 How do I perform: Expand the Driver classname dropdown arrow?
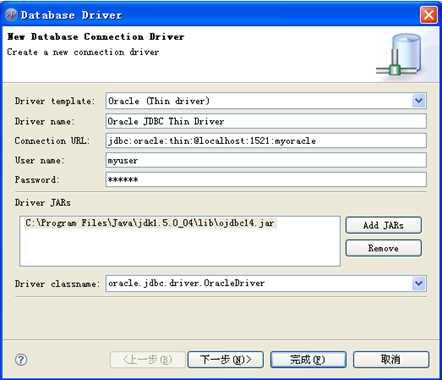click(x=419, y=284)
